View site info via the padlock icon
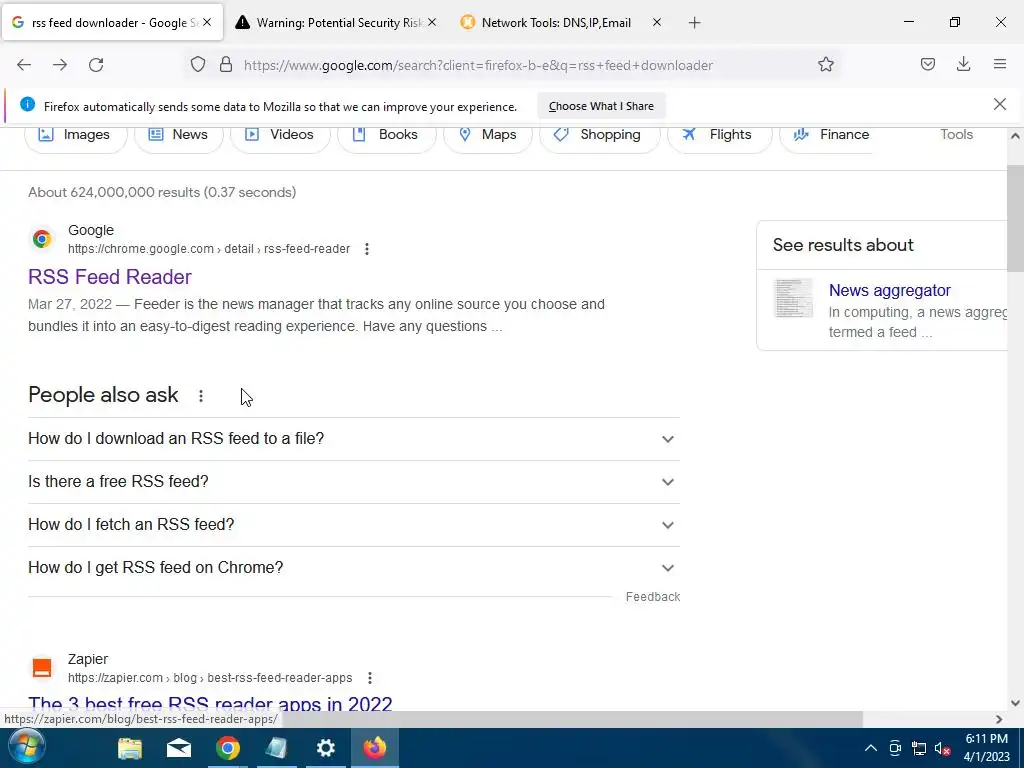The width and height of the screenshot is (1024, 768). 226,65
